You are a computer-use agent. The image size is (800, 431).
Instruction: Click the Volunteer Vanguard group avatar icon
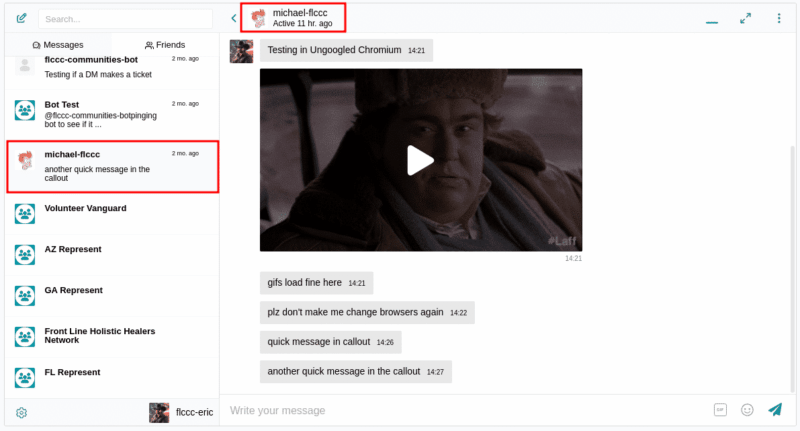(x=24, y=214)
